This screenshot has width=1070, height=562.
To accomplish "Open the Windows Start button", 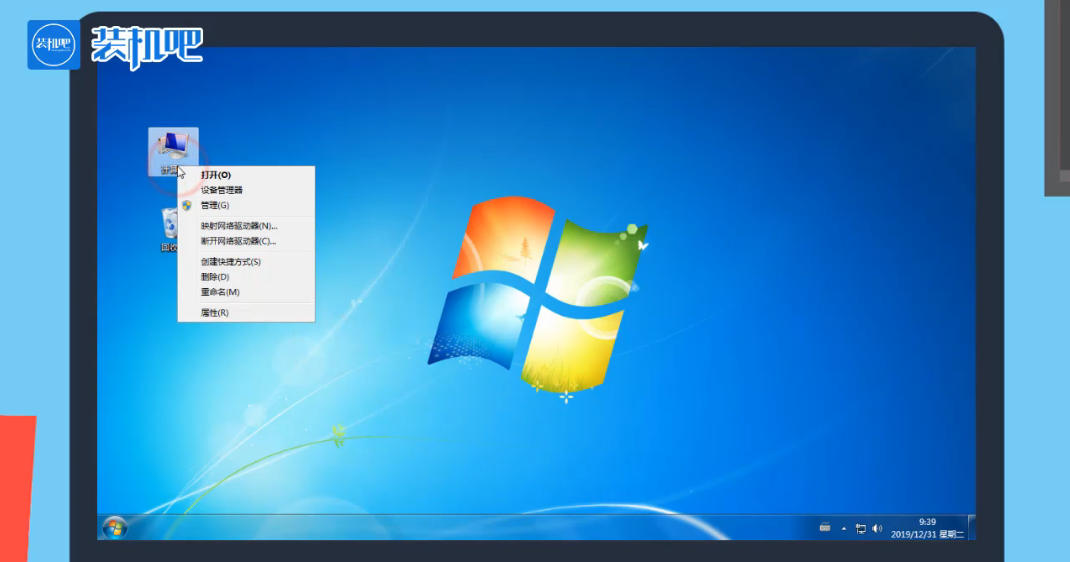I will point(115,528).
